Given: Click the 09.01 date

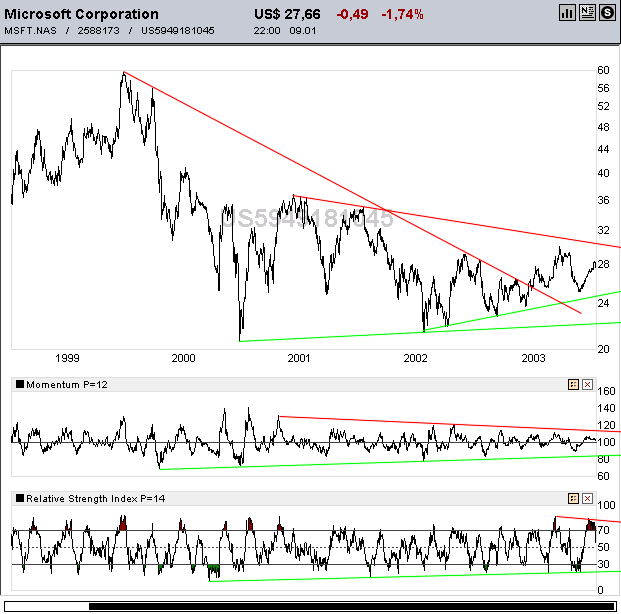Looking at the screenshot, I should click(x=303, y=31).
